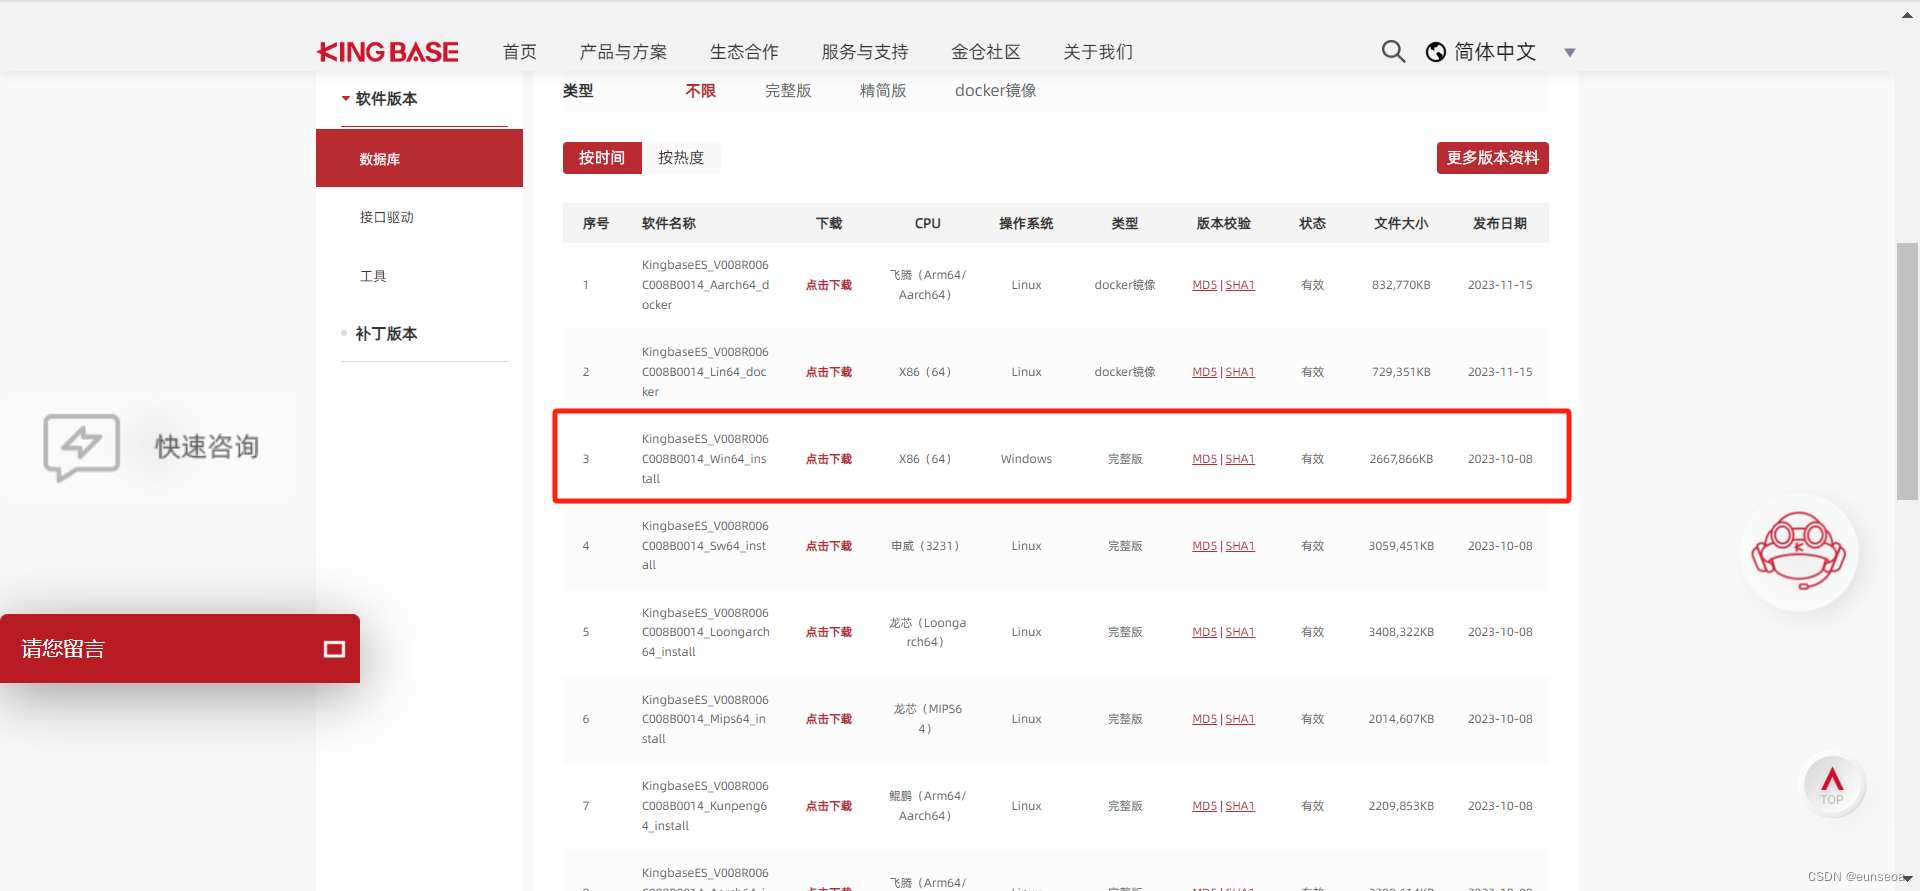Open SHA1 checksum for row 1
The image size is (1920, 891).
point(1240,285)
